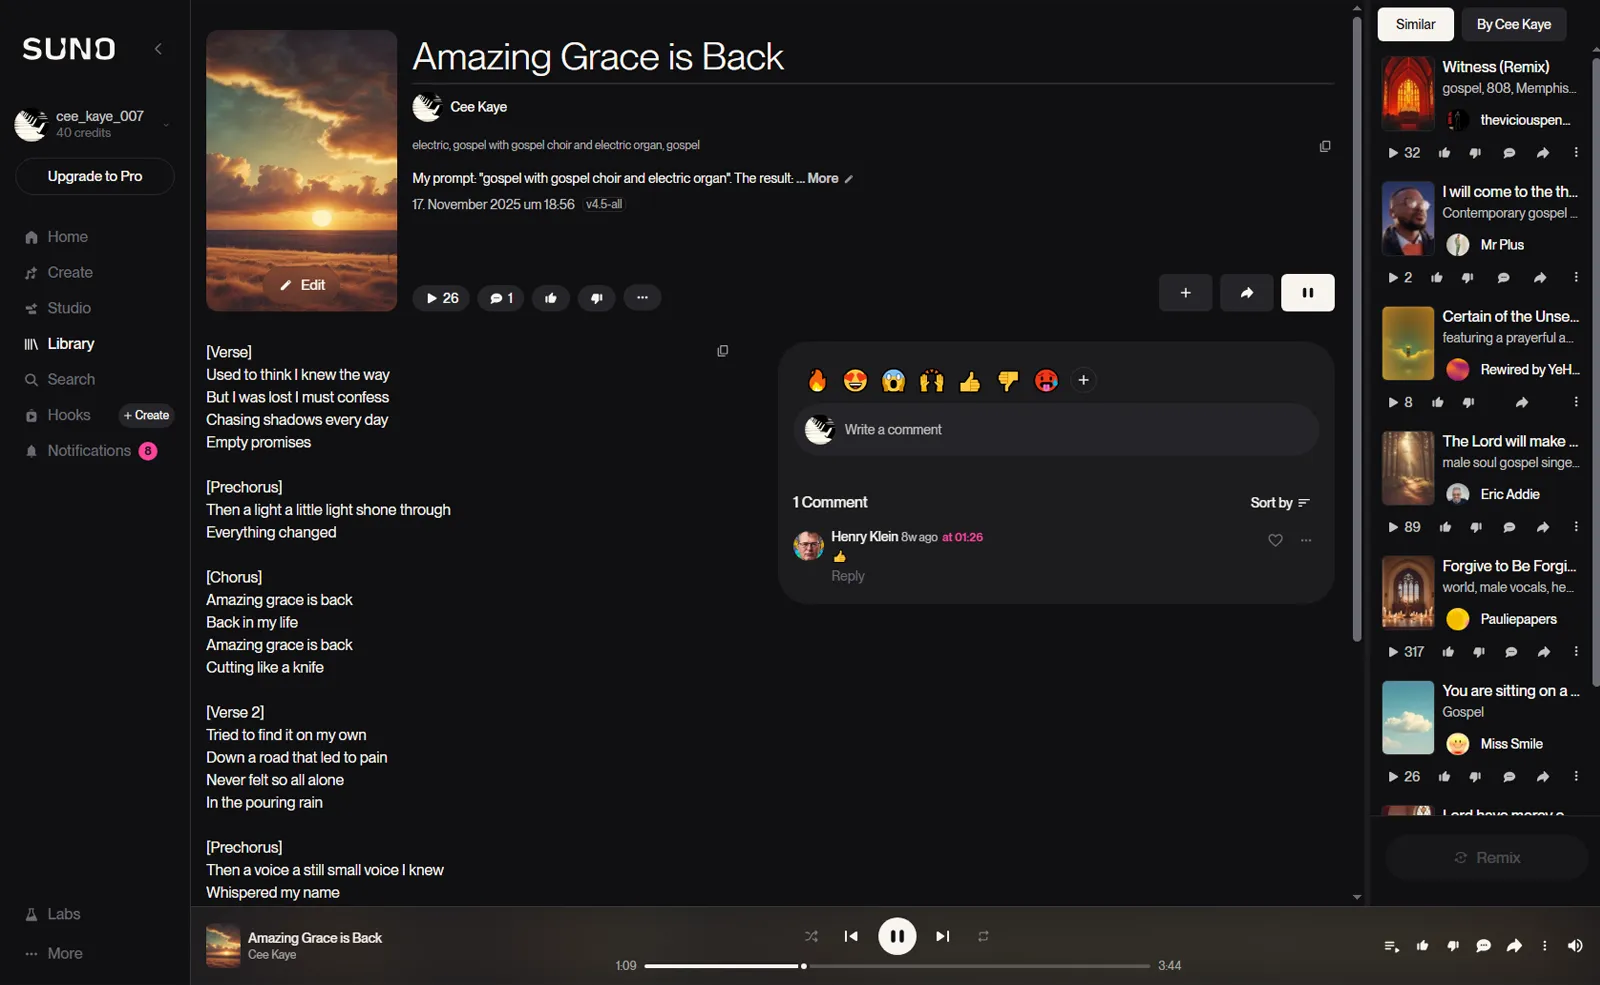
Task: Share the song with the arrow button
Action: coord(1246,293)
